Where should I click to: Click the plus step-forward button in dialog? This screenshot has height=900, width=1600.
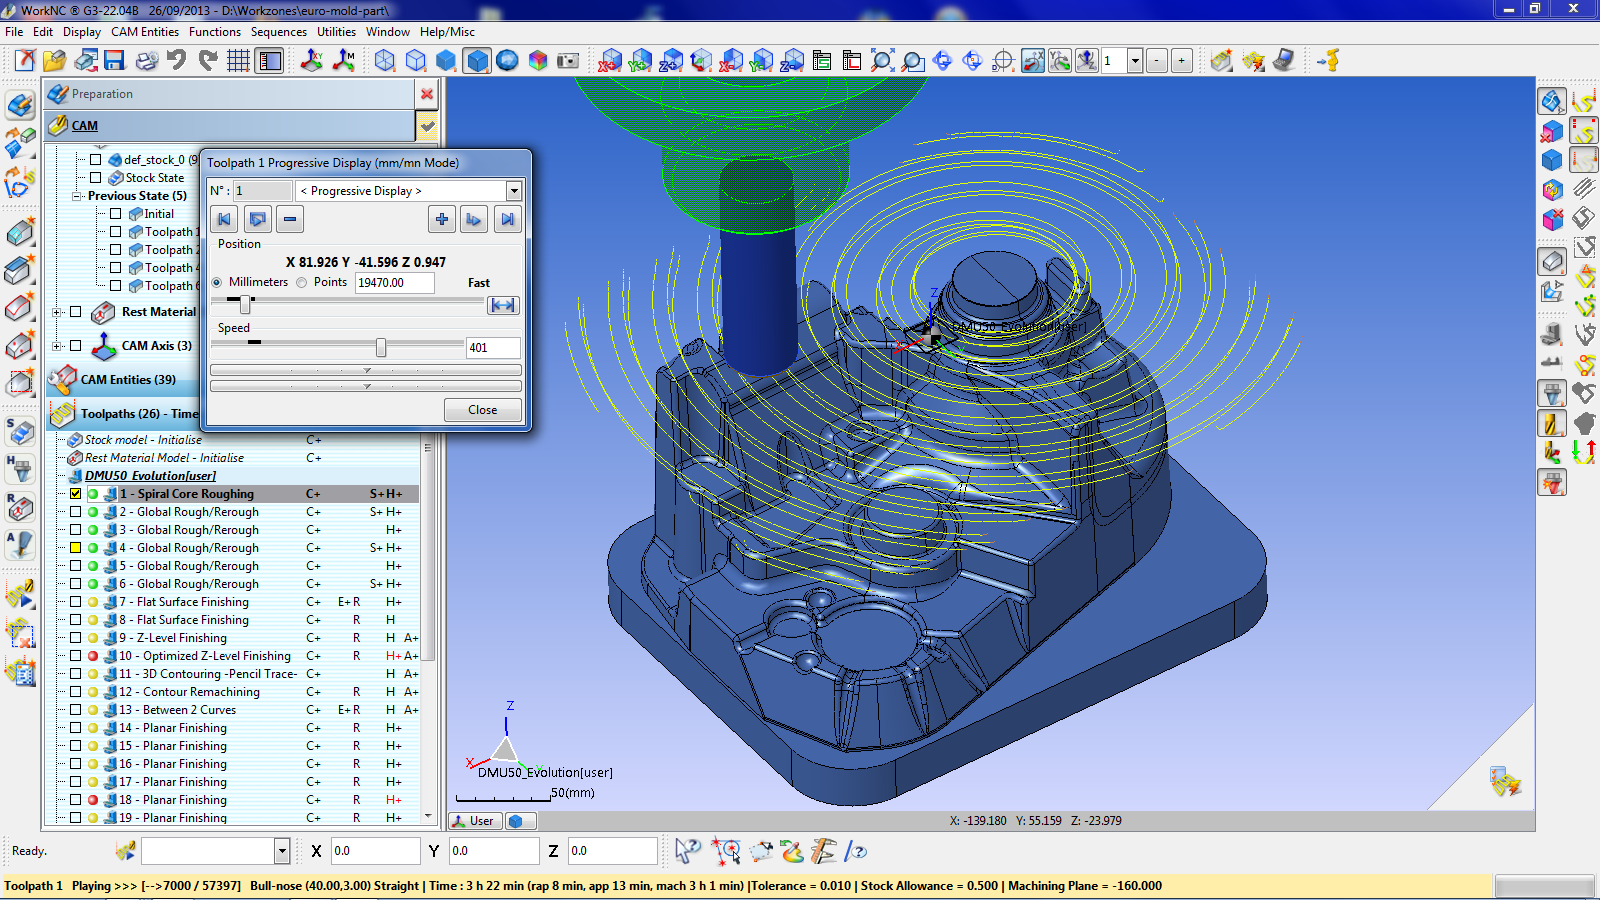click(442, 219)
